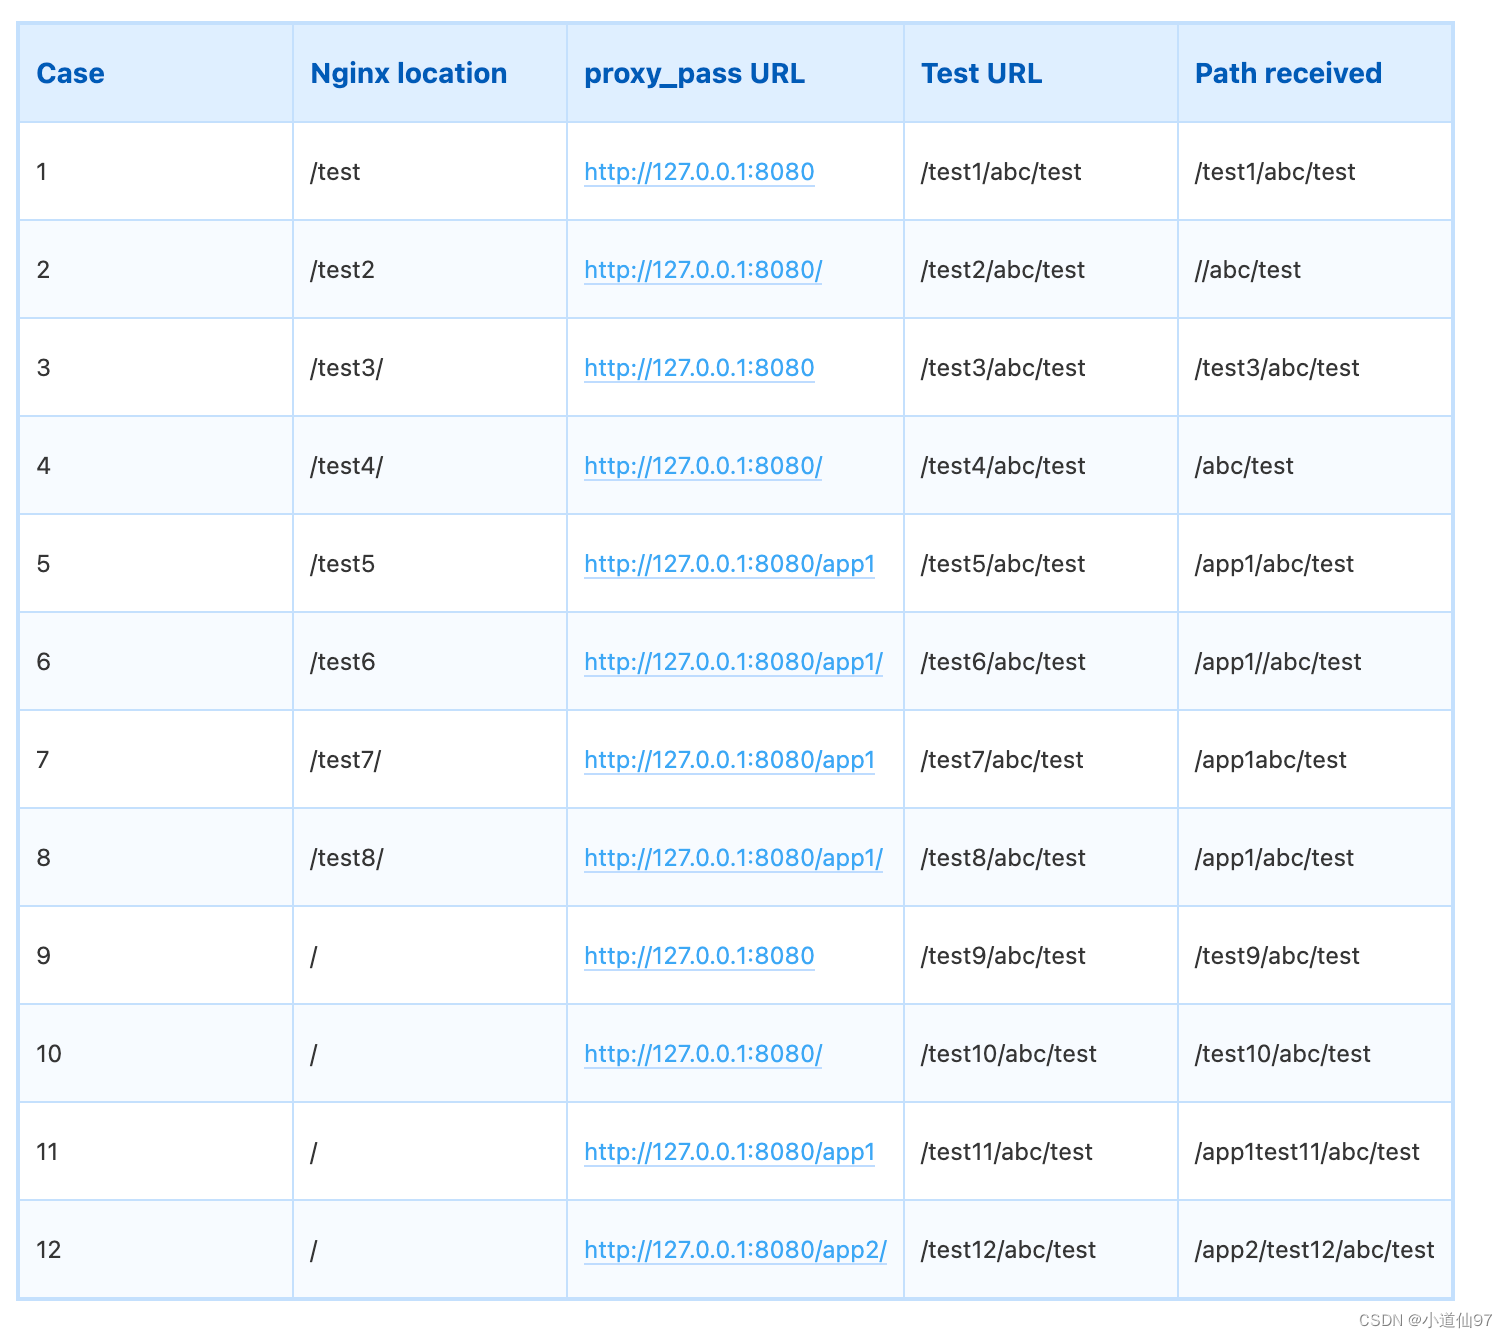
Task: Click the 'Nginx location' column header
Action: [x=430, y=73]
